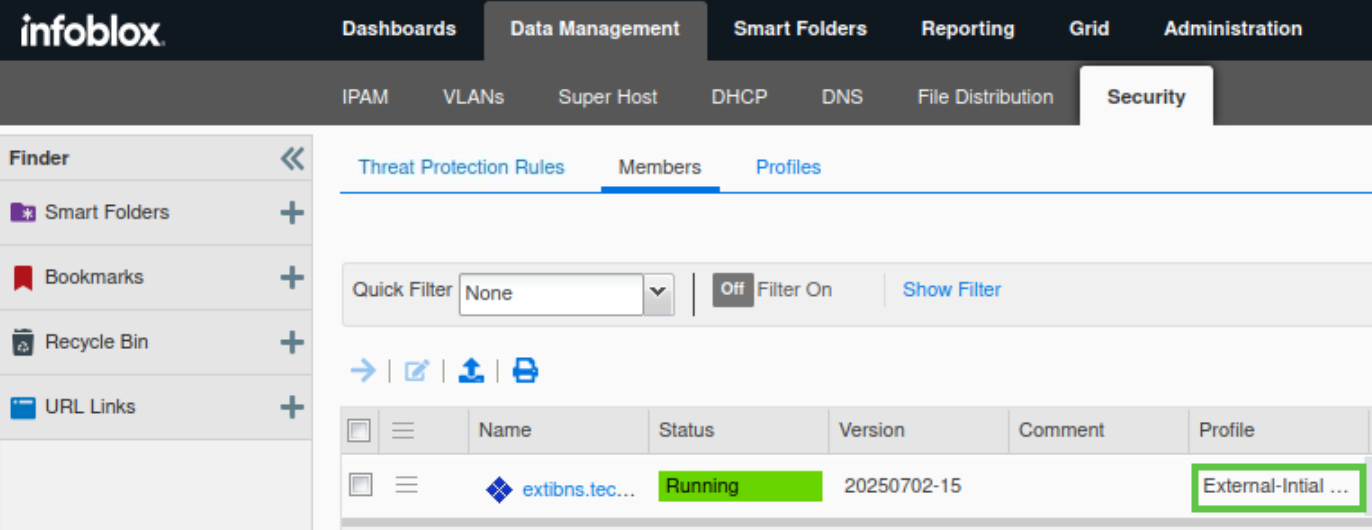Open the Quick Filter dropdown
Viewport: 1372px width, 530px height.
(657, 293)
